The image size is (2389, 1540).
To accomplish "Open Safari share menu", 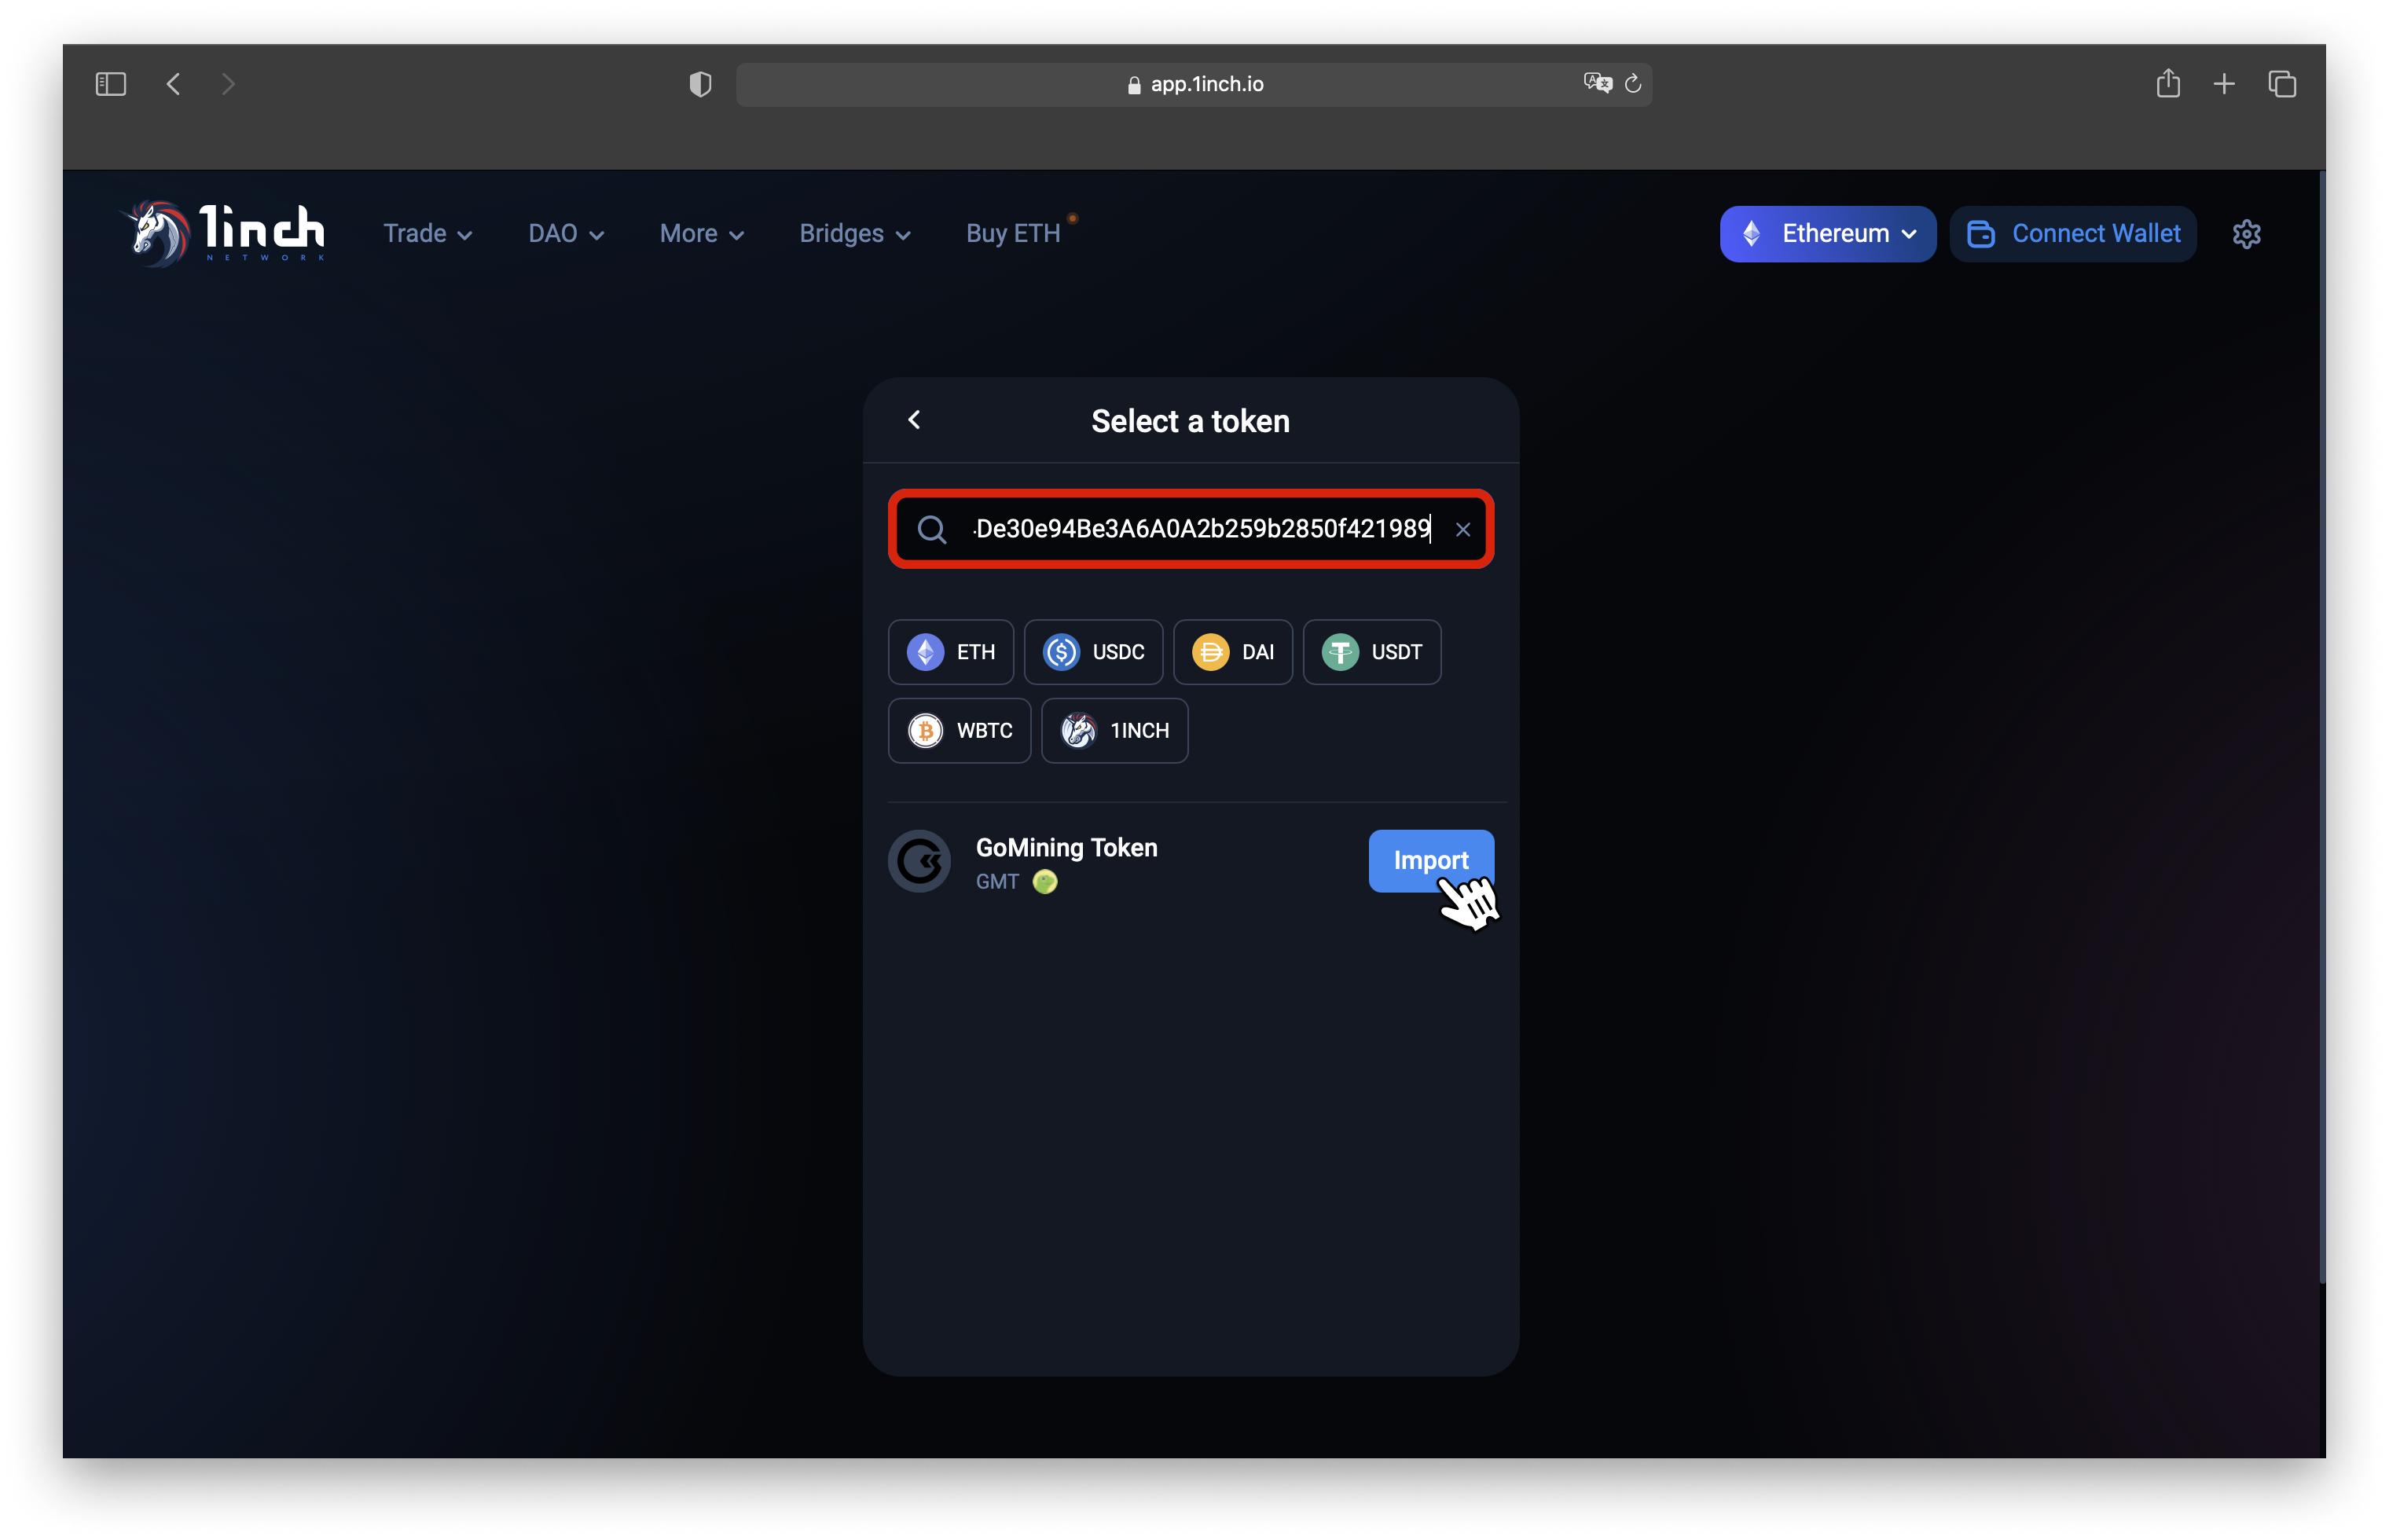I will click(2167, 84).
